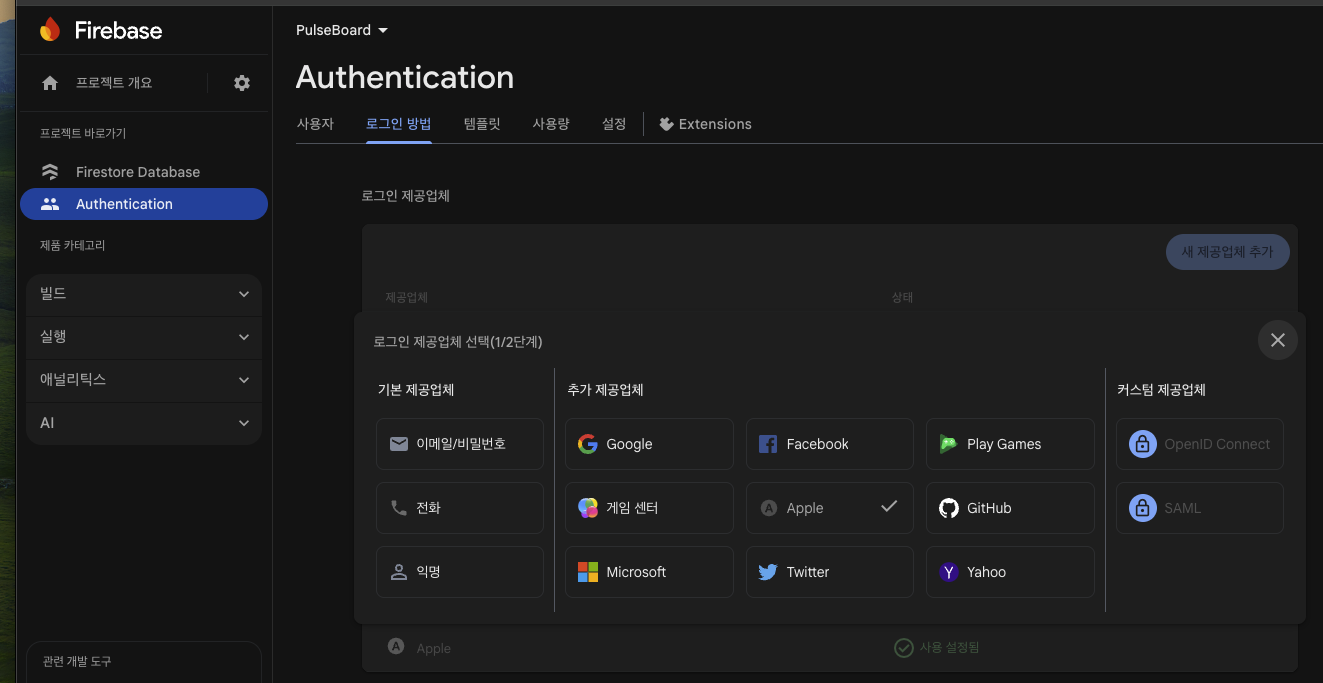Image resolution: width=1323 pixels, height=683 pixels.
Task: Open project settings gear icon
Action: pos(242,83)
